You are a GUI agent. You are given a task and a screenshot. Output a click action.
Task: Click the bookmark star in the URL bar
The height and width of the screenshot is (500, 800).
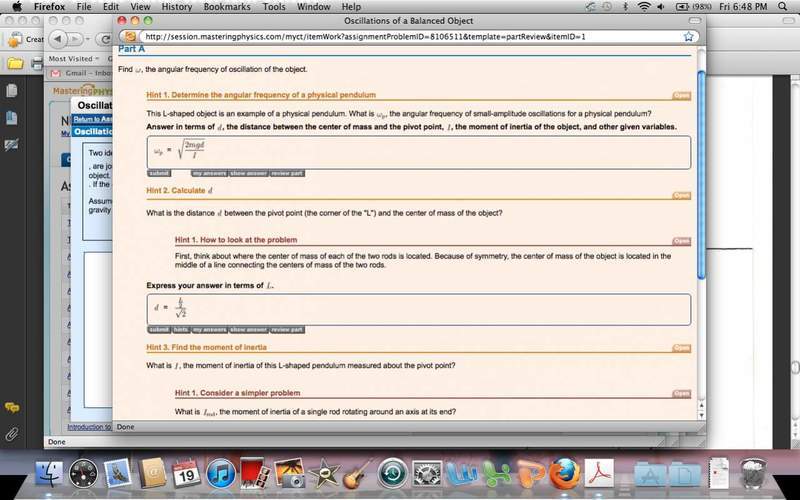point(689,36)
